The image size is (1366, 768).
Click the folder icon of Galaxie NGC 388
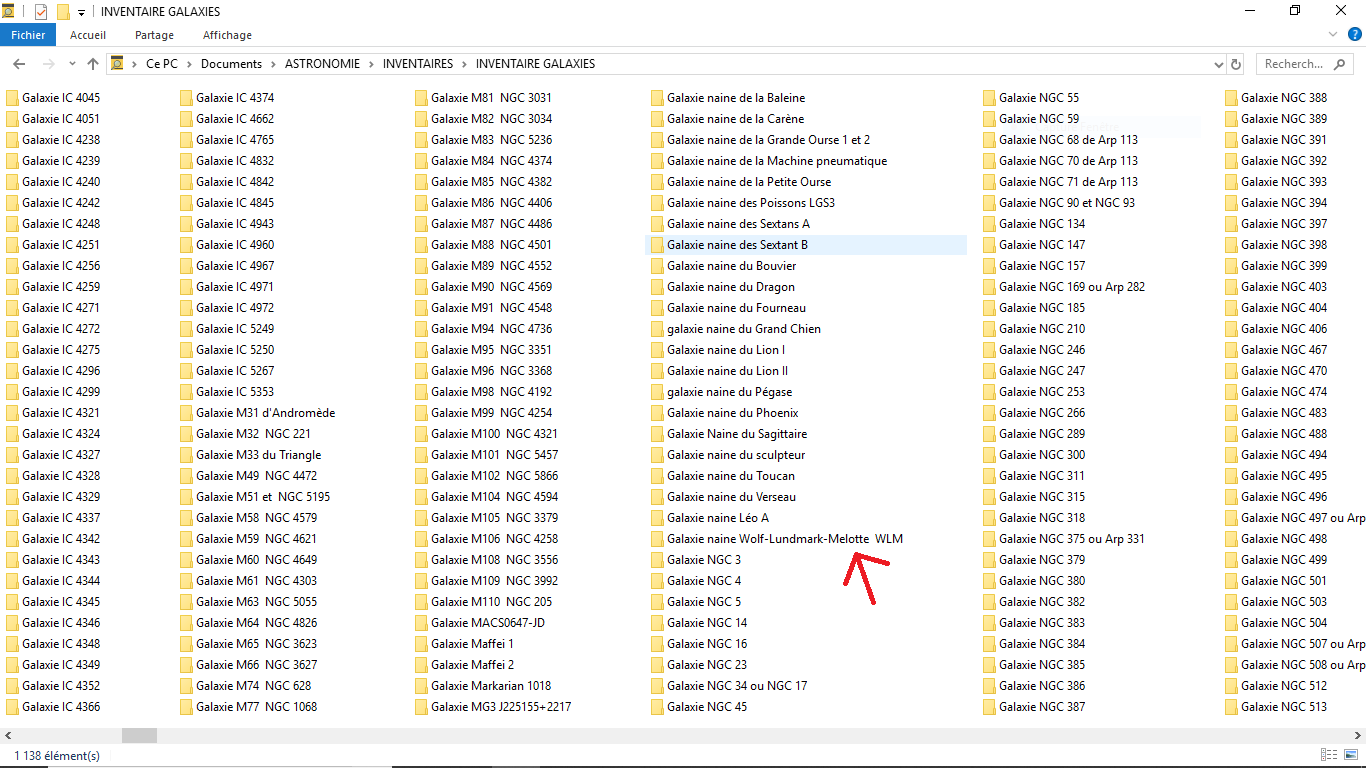pyautogui.click(x=1231, y=98)
